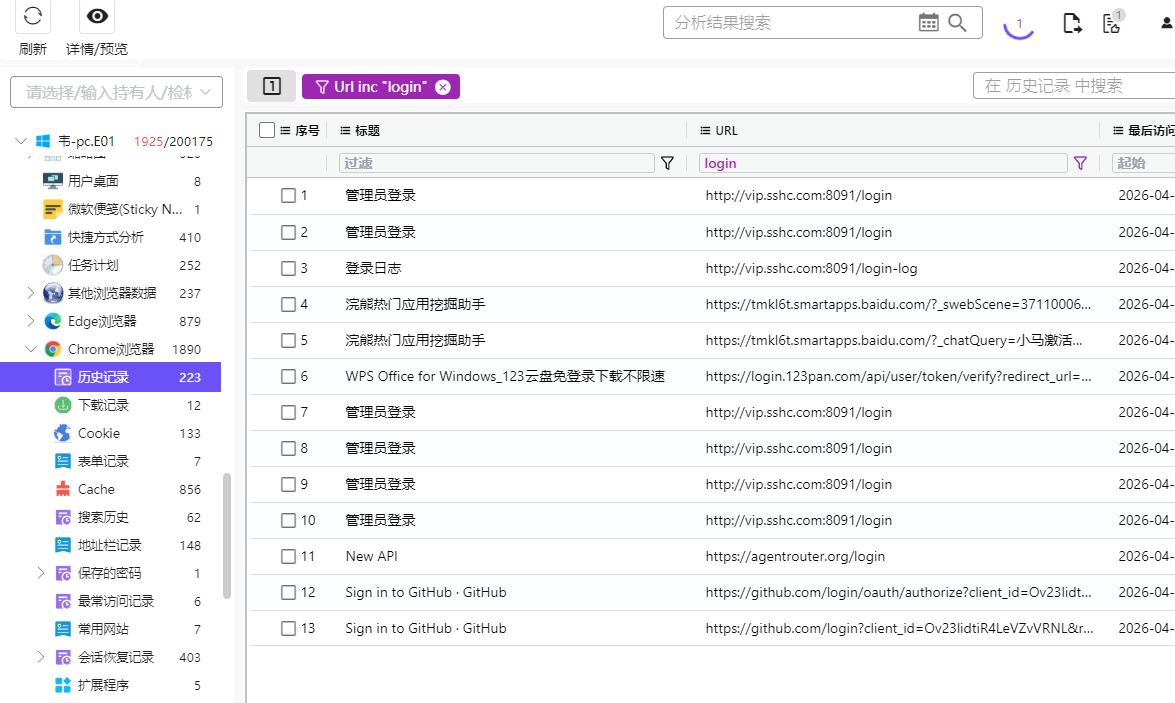Click the export file icon
1175x703 pixels.
click(x=1072, y=23)
